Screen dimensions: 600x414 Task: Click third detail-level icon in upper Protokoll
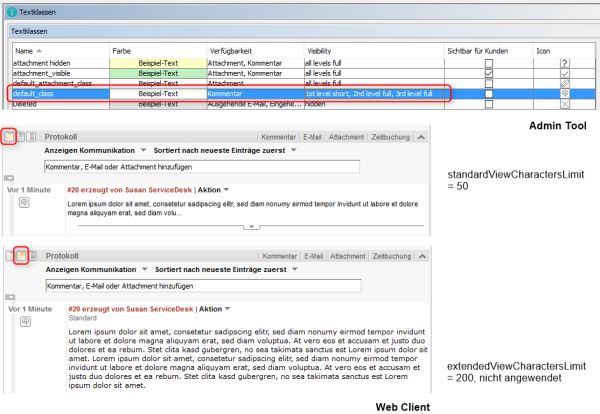point(31,135)
